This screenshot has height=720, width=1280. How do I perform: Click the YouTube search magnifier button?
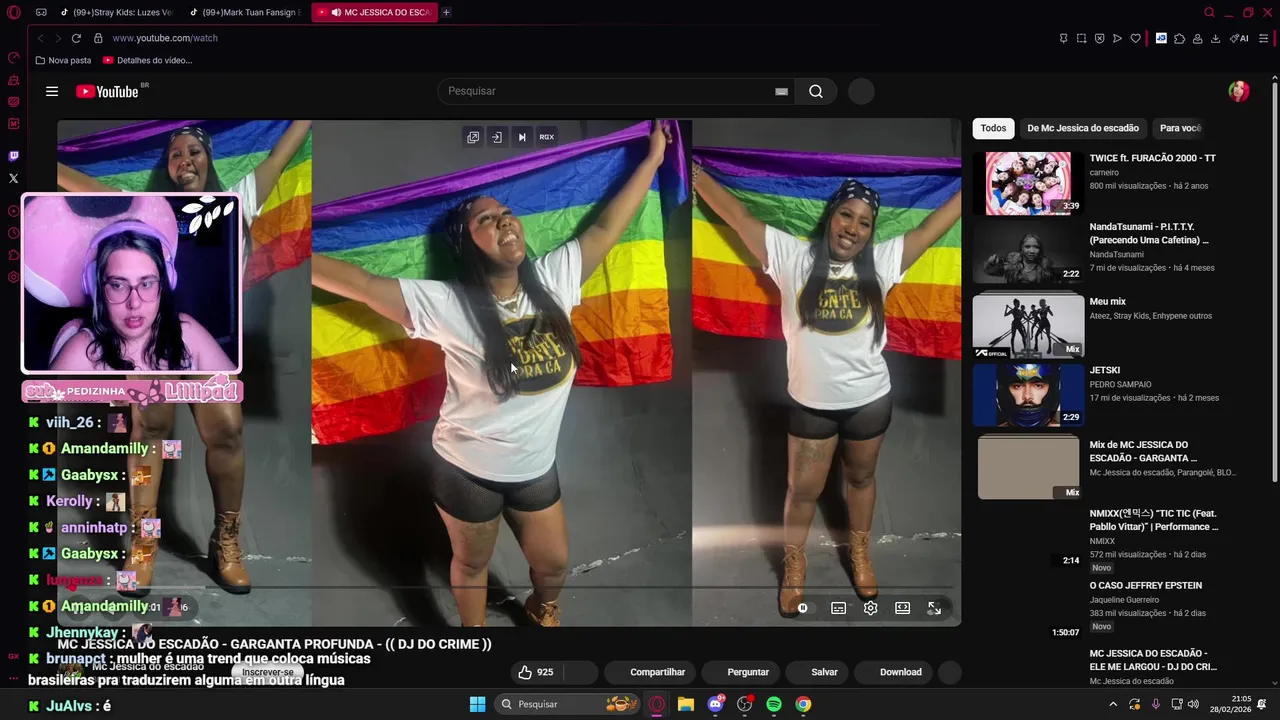click(816, 91)
